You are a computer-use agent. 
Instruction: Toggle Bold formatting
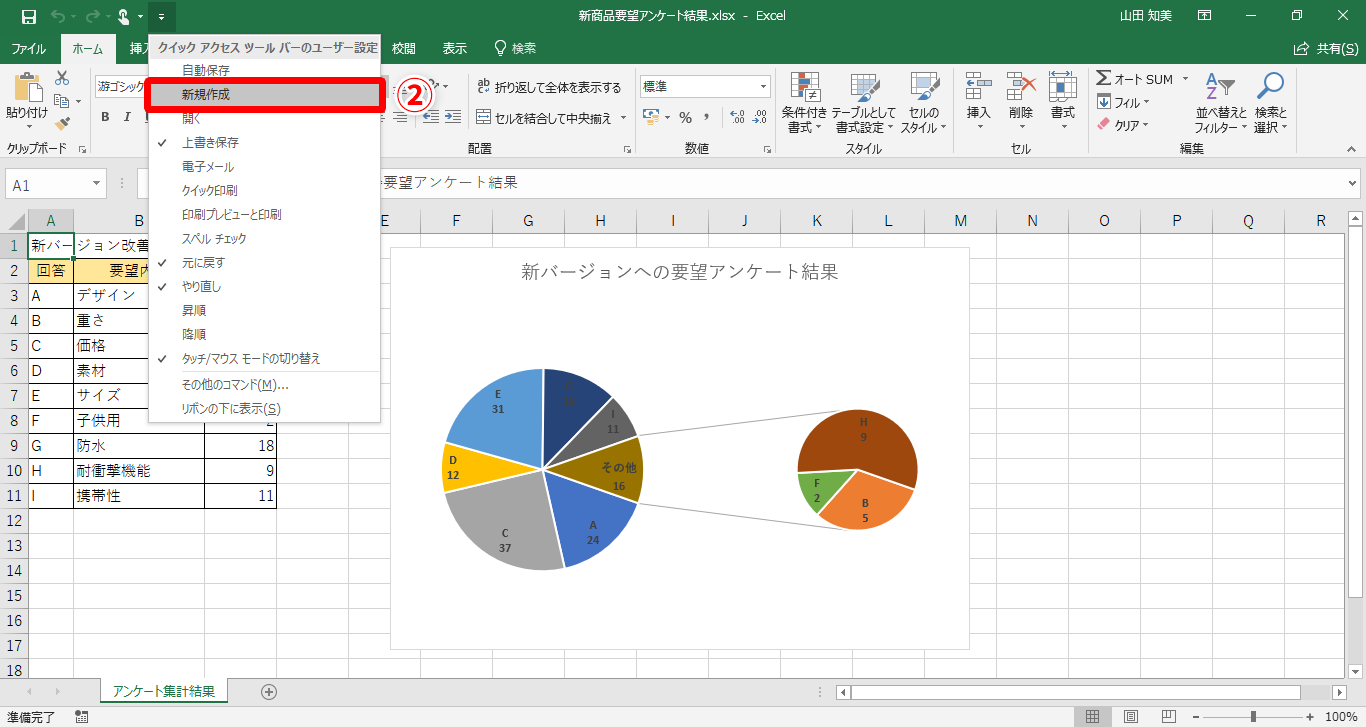pos(105,118)
